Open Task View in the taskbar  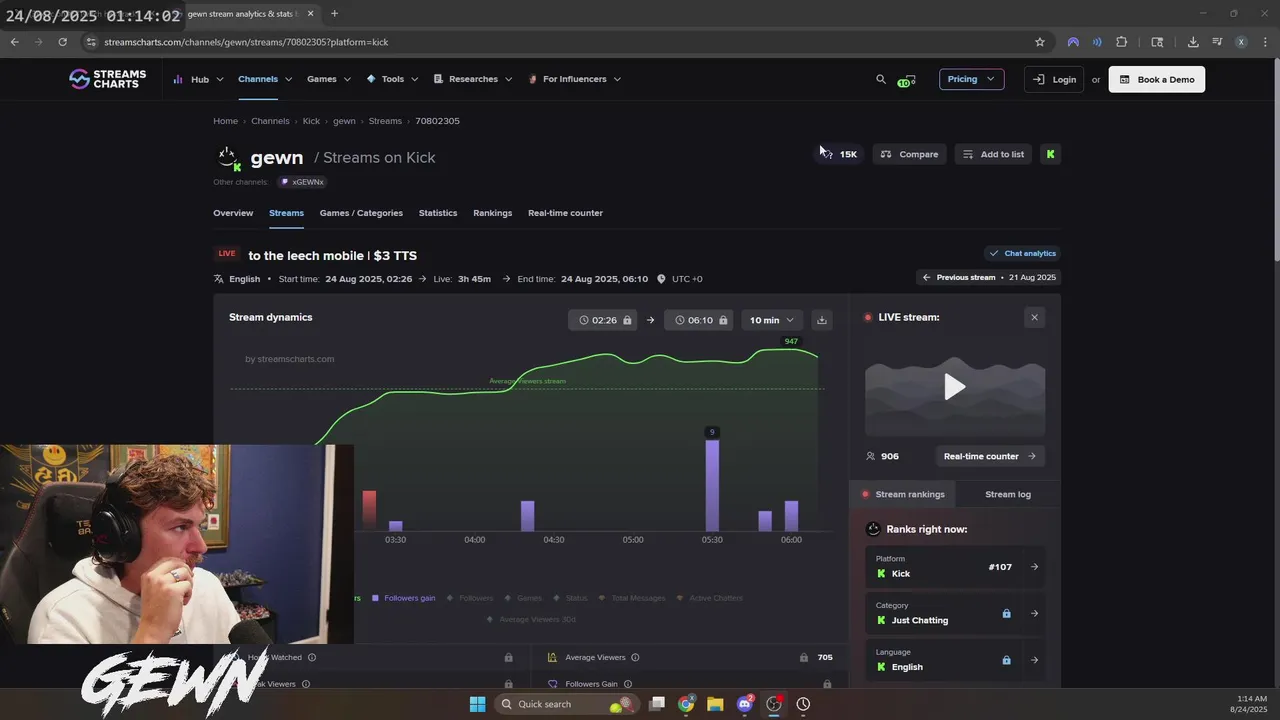[657, 704]
